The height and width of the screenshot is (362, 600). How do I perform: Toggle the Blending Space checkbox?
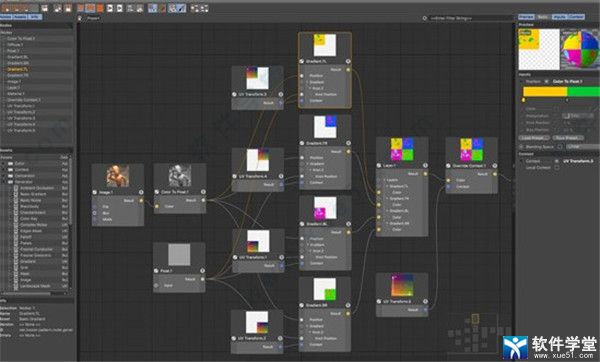point(560,147)
